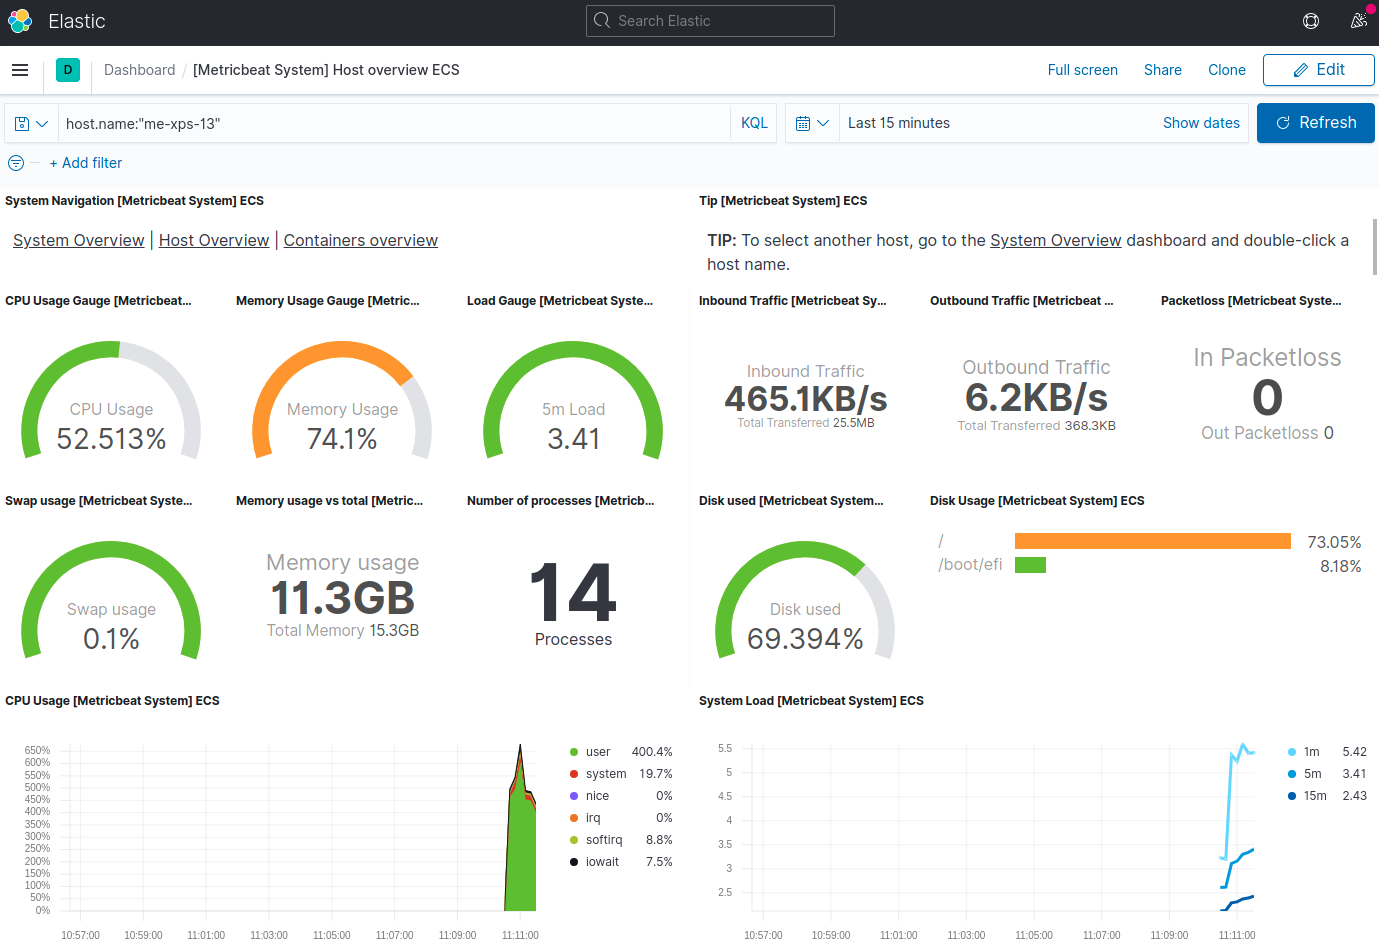Clone the dashboard
Viewport: 1379px width, 942px height.
pyautogui.click(x=1227, y=70)
